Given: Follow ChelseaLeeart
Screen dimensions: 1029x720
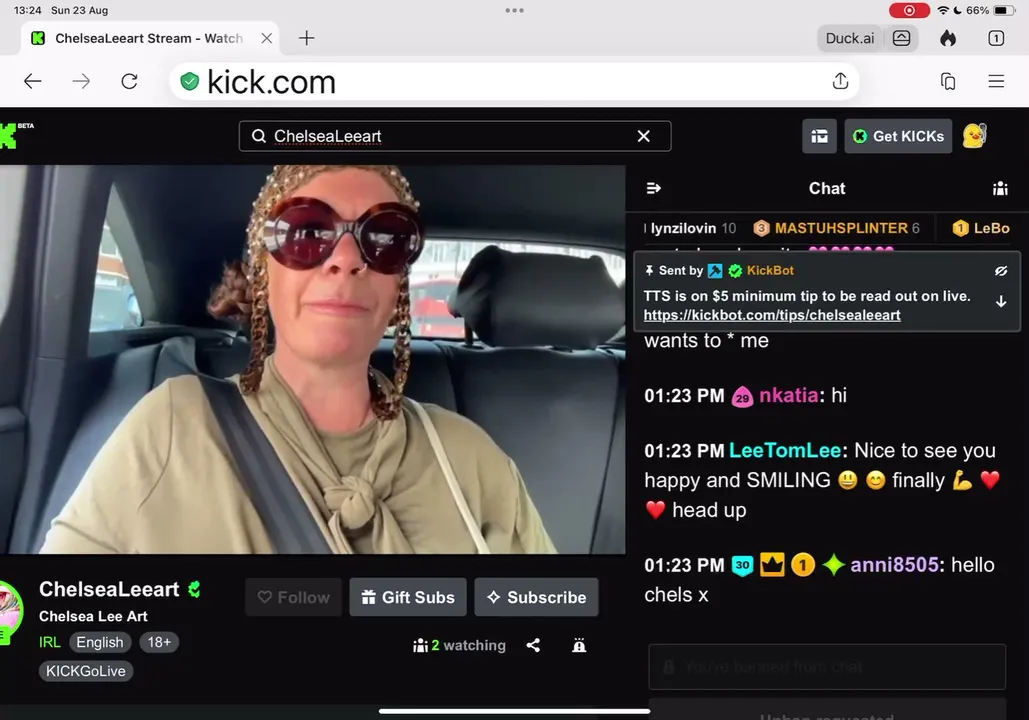Looking at the screenshot, I should point(293,597).
